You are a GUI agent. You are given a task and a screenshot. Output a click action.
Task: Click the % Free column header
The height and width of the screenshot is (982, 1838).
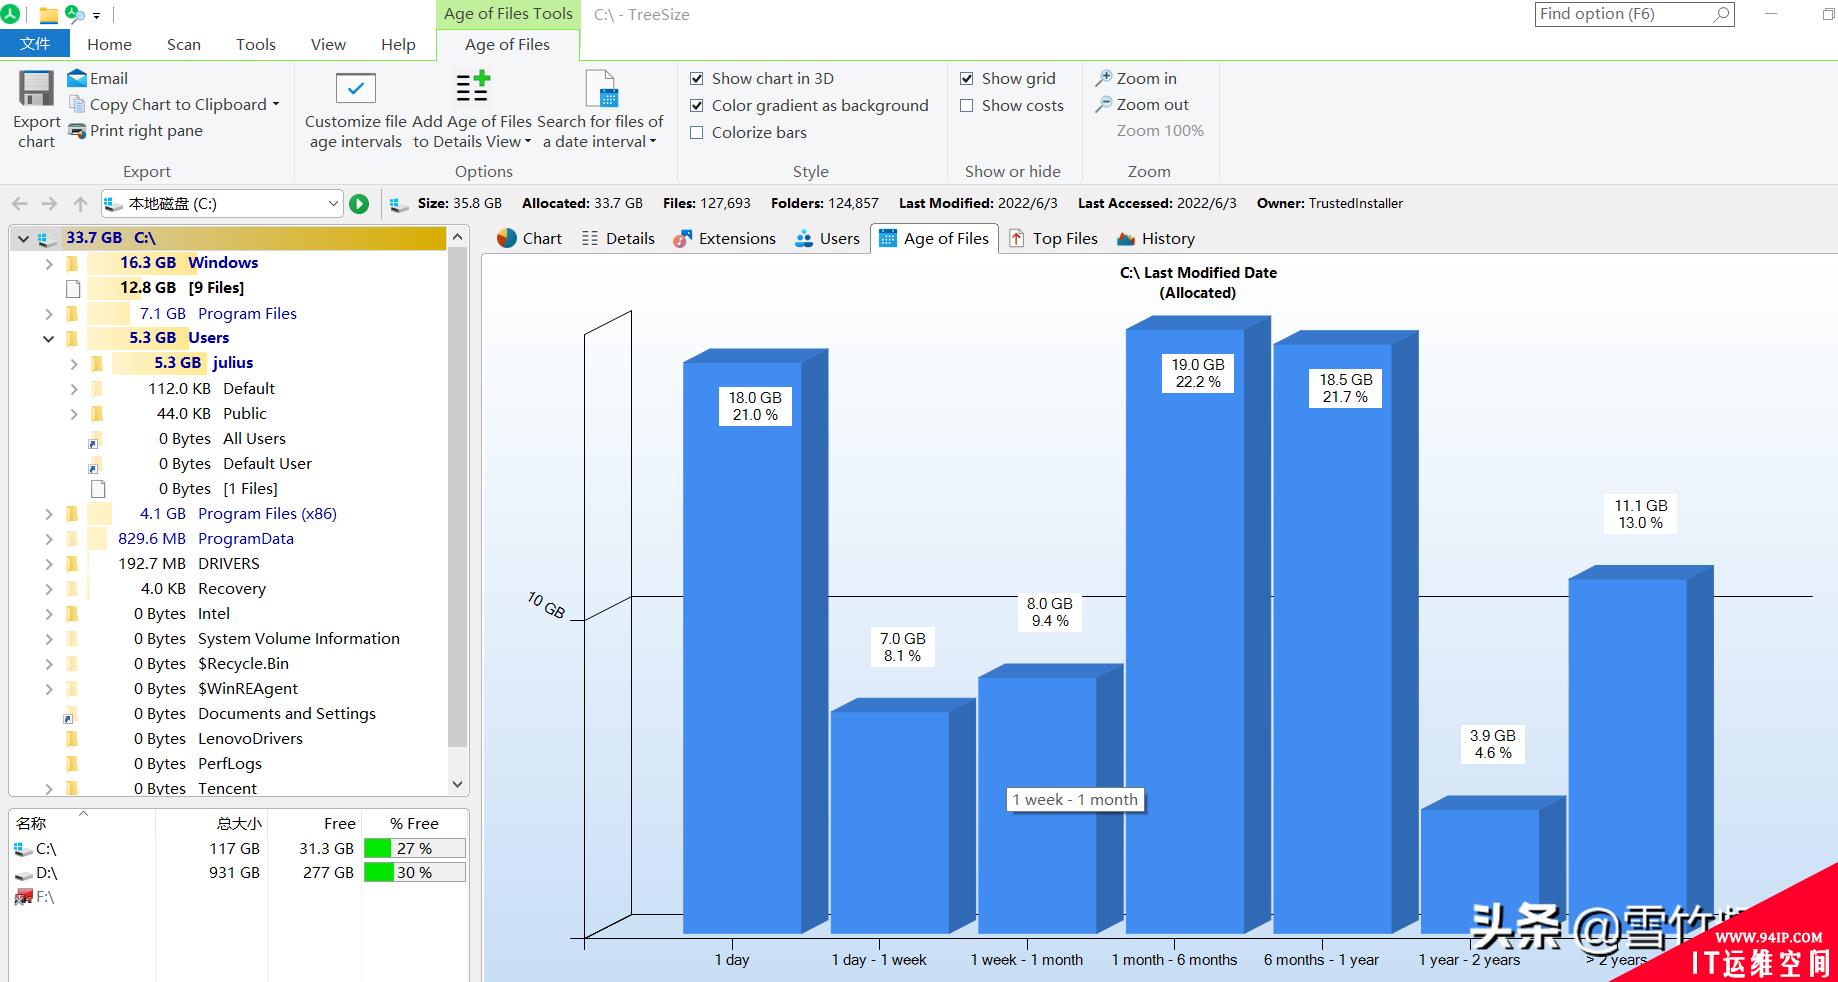[414, 823]
